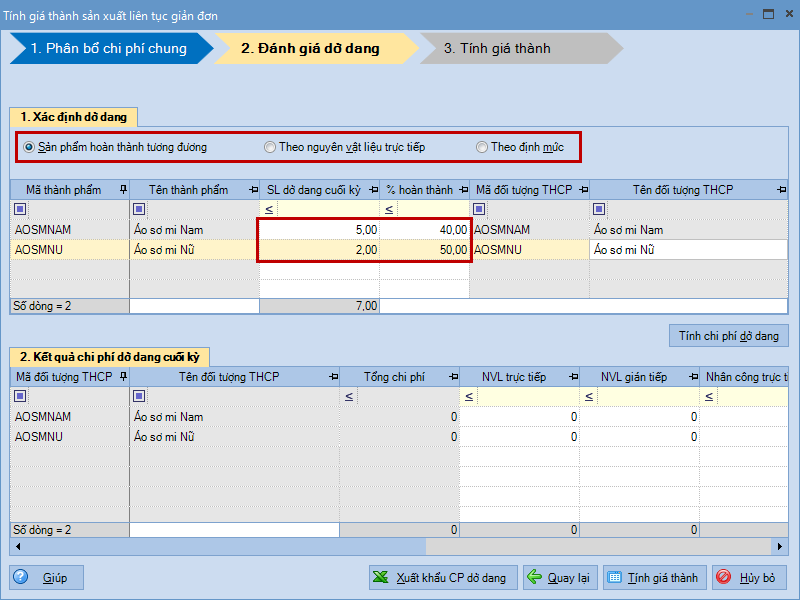This screenshot has height=600, width=800.
Task: Open filter operator for Tên thành phẩm
Action: click(x=139, y=209)
